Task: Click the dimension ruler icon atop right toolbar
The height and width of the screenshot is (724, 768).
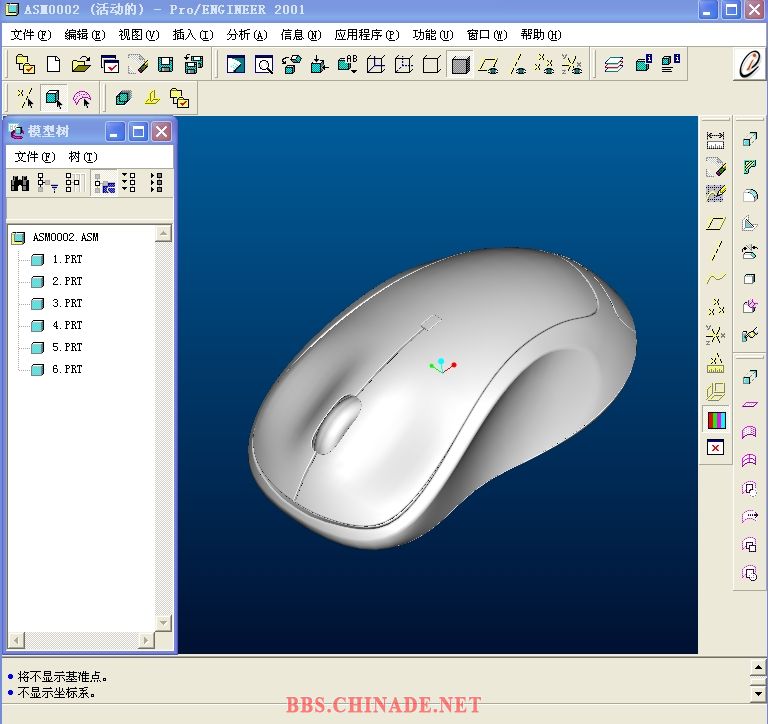Action: click(715, 141)
